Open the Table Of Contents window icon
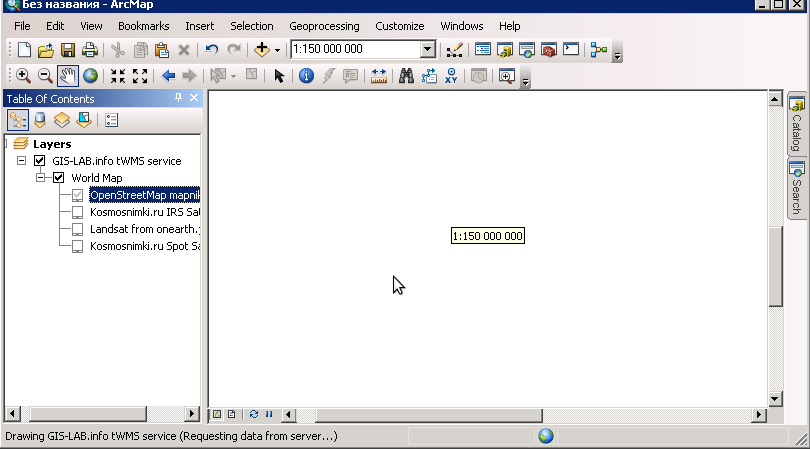The width and height of the screenshot is (810, 449). pyautogui.click(x=482, y=50)
